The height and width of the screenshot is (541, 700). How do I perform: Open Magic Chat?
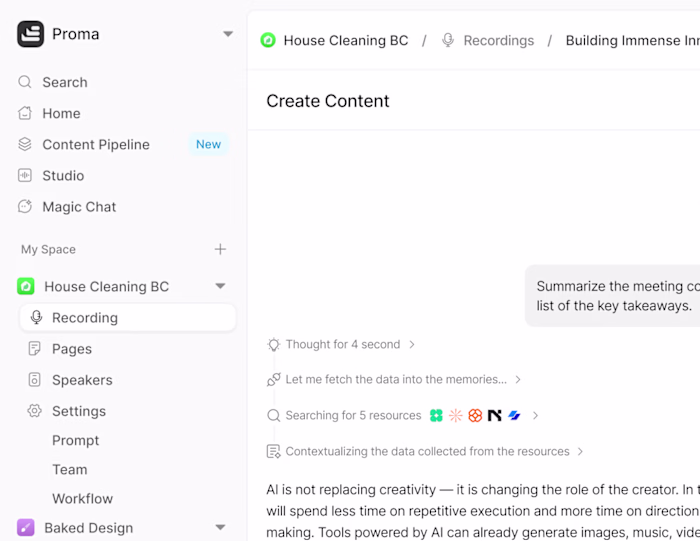[x=79, y=207]
